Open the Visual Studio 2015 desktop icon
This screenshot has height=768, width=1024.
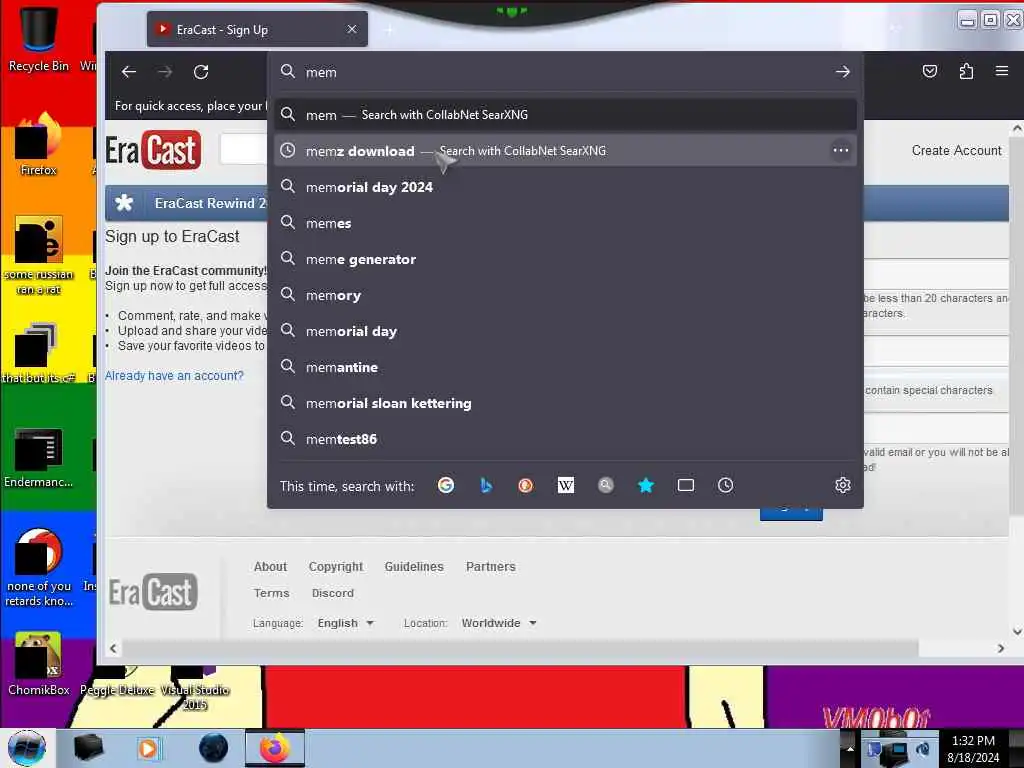(x=195, y=690)
